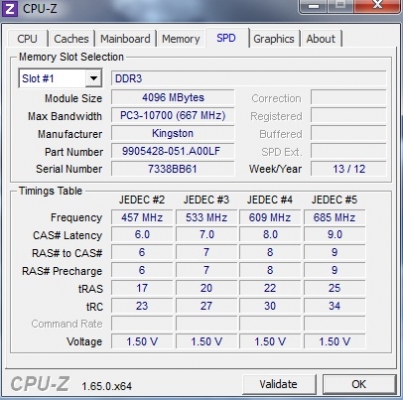The image size is (403, 400).
Task: Go to the Mainboard tab
Action: pos(125,39)
